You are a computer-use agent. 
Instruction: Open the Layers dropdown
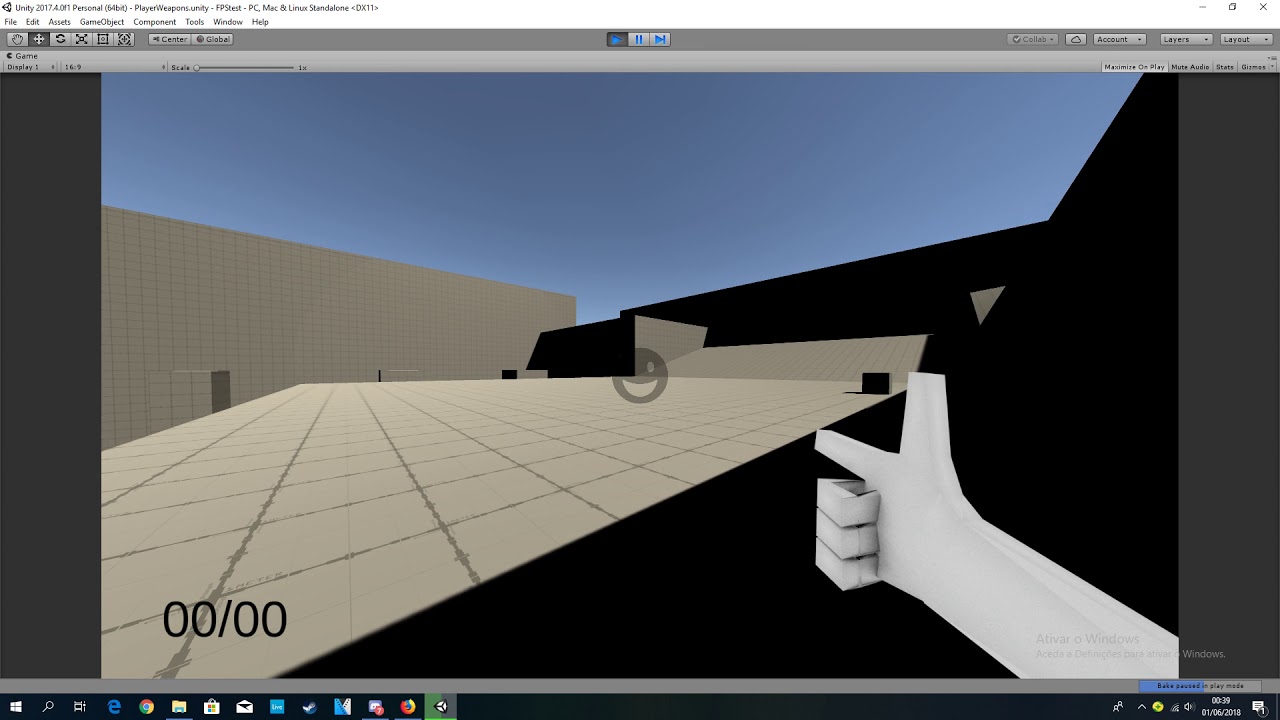(1186, 39)
